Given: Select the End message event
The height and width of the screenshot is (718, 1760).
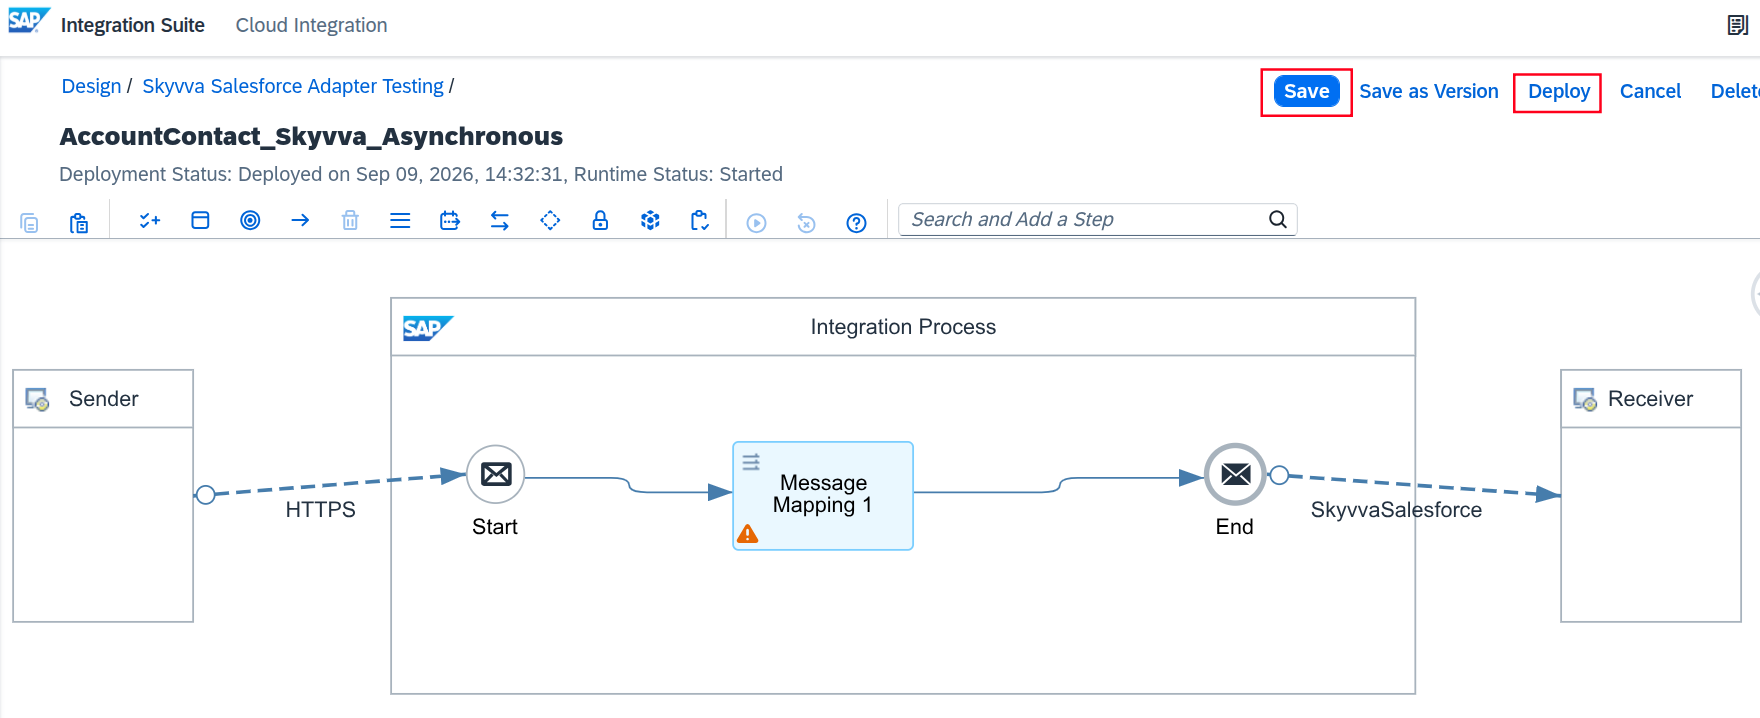Looking at the screenshot, I should pyautogui.click(x=1235, y=474).
